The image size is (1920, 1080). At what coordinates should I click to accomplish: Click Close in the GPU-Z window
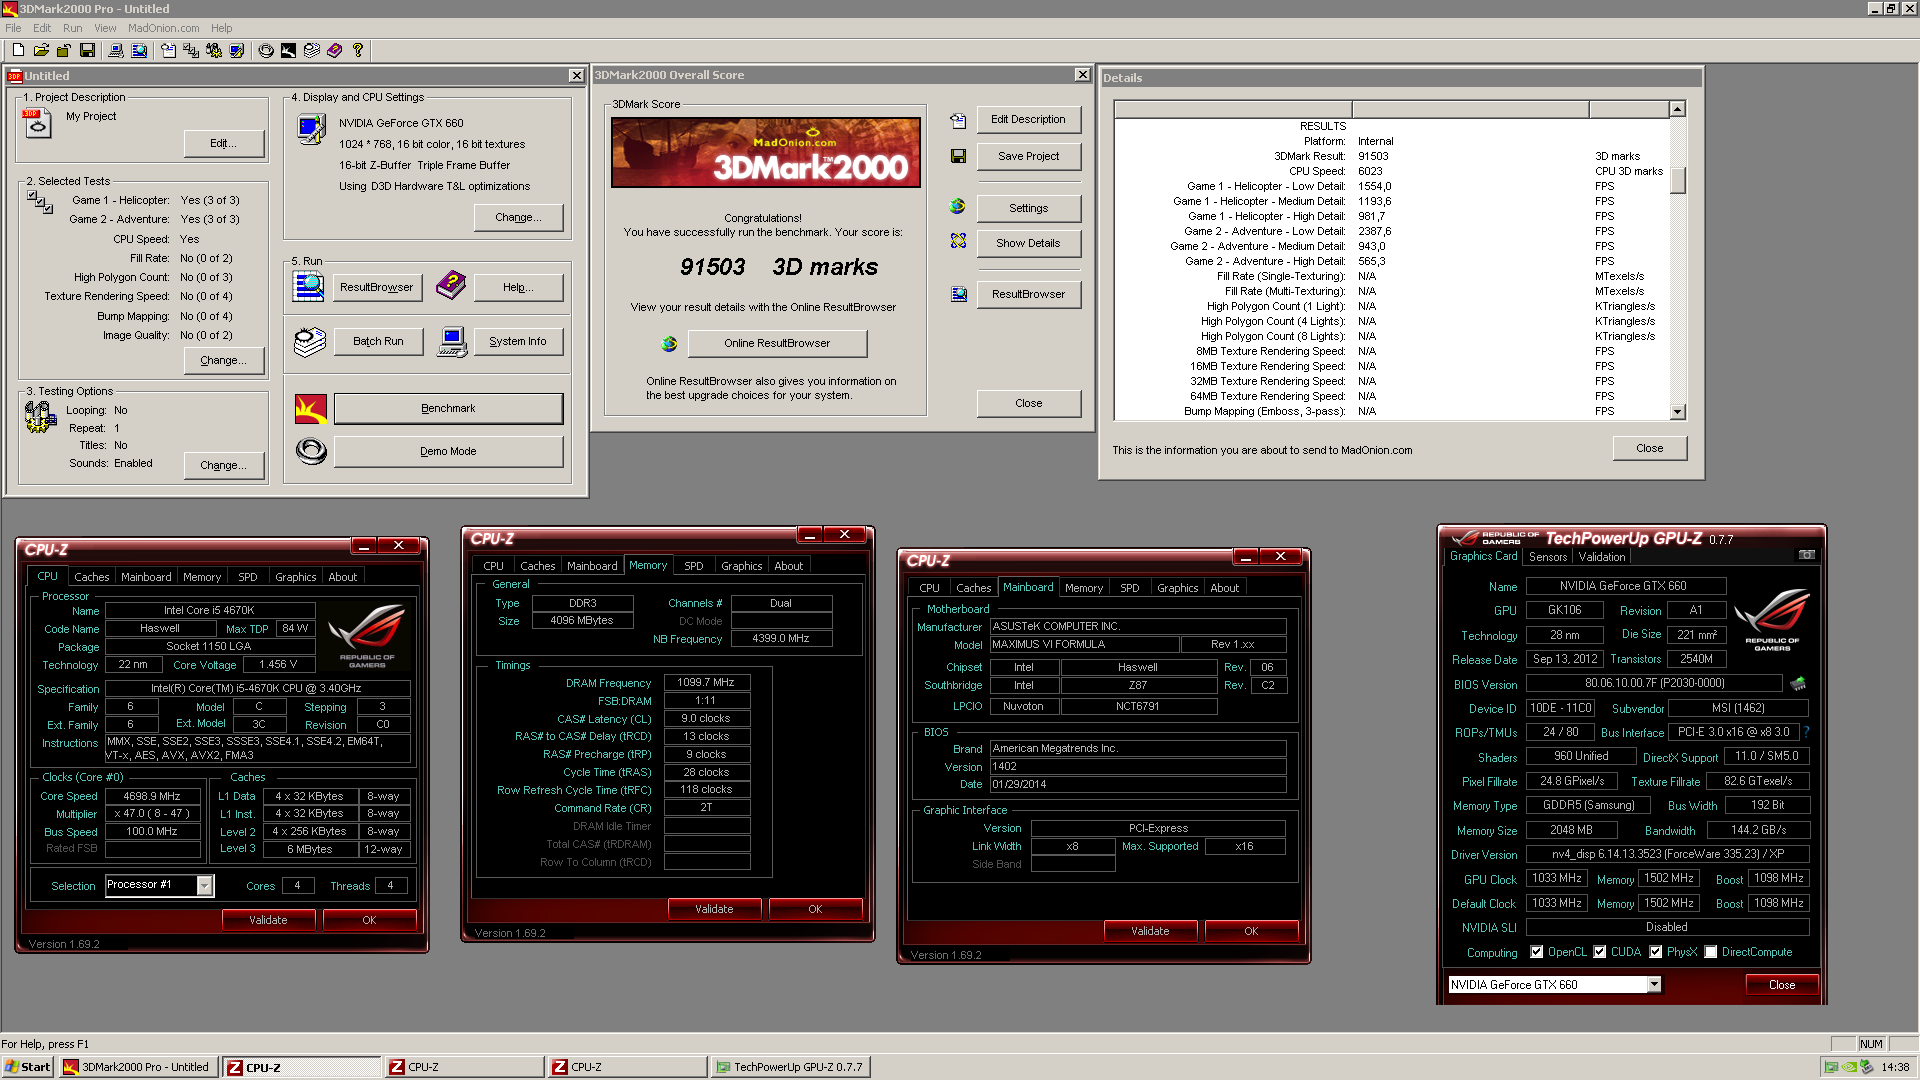[1781, 985]
